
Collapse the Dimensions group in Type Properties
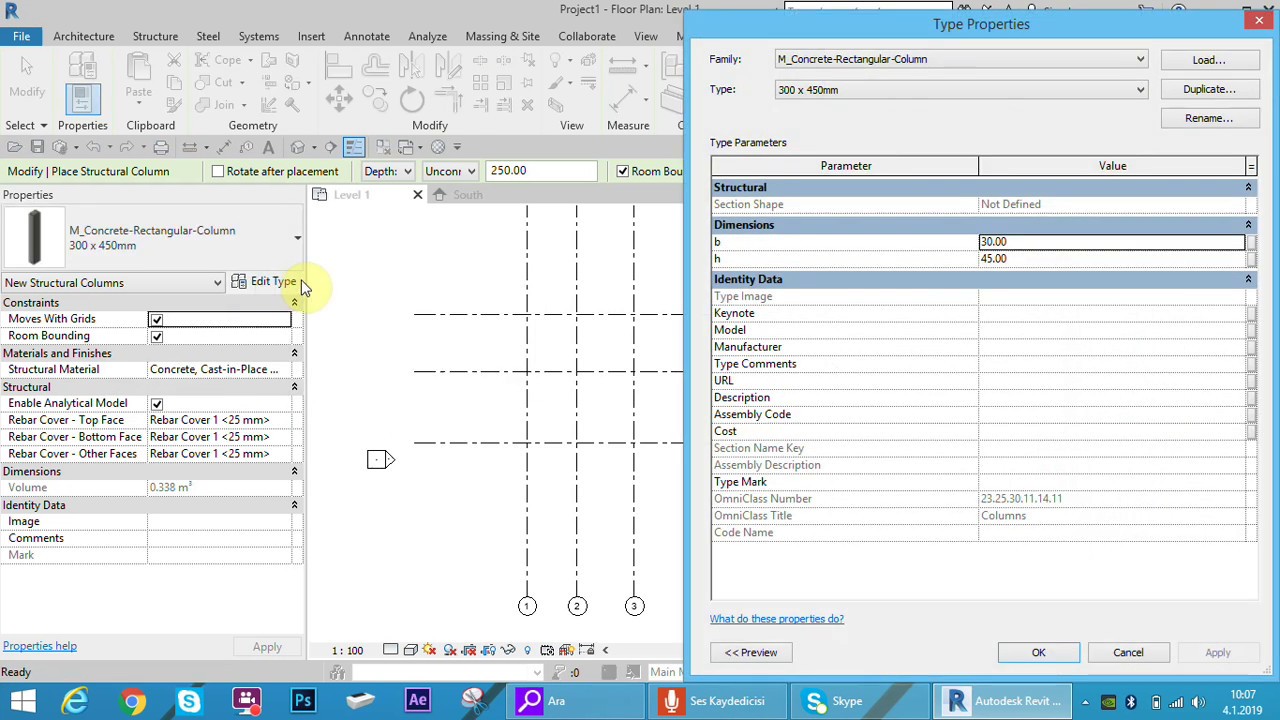pyautogui.click(x=1248, y=225)
